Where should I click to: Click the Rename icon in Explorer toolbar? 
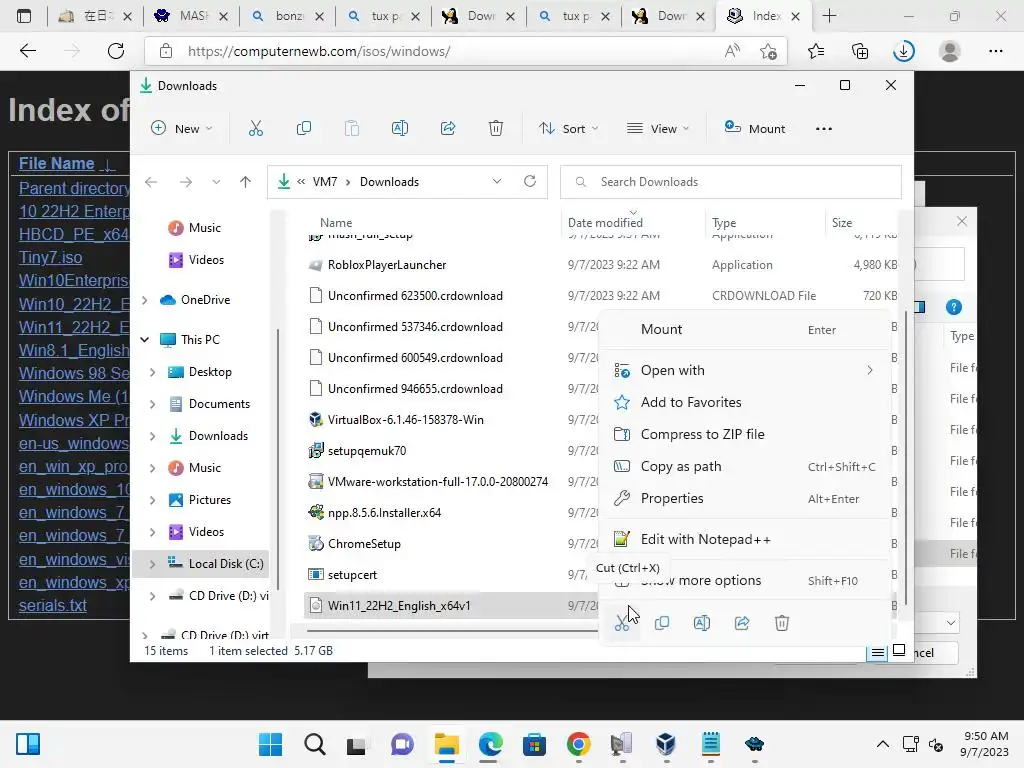tap(400, 129)
